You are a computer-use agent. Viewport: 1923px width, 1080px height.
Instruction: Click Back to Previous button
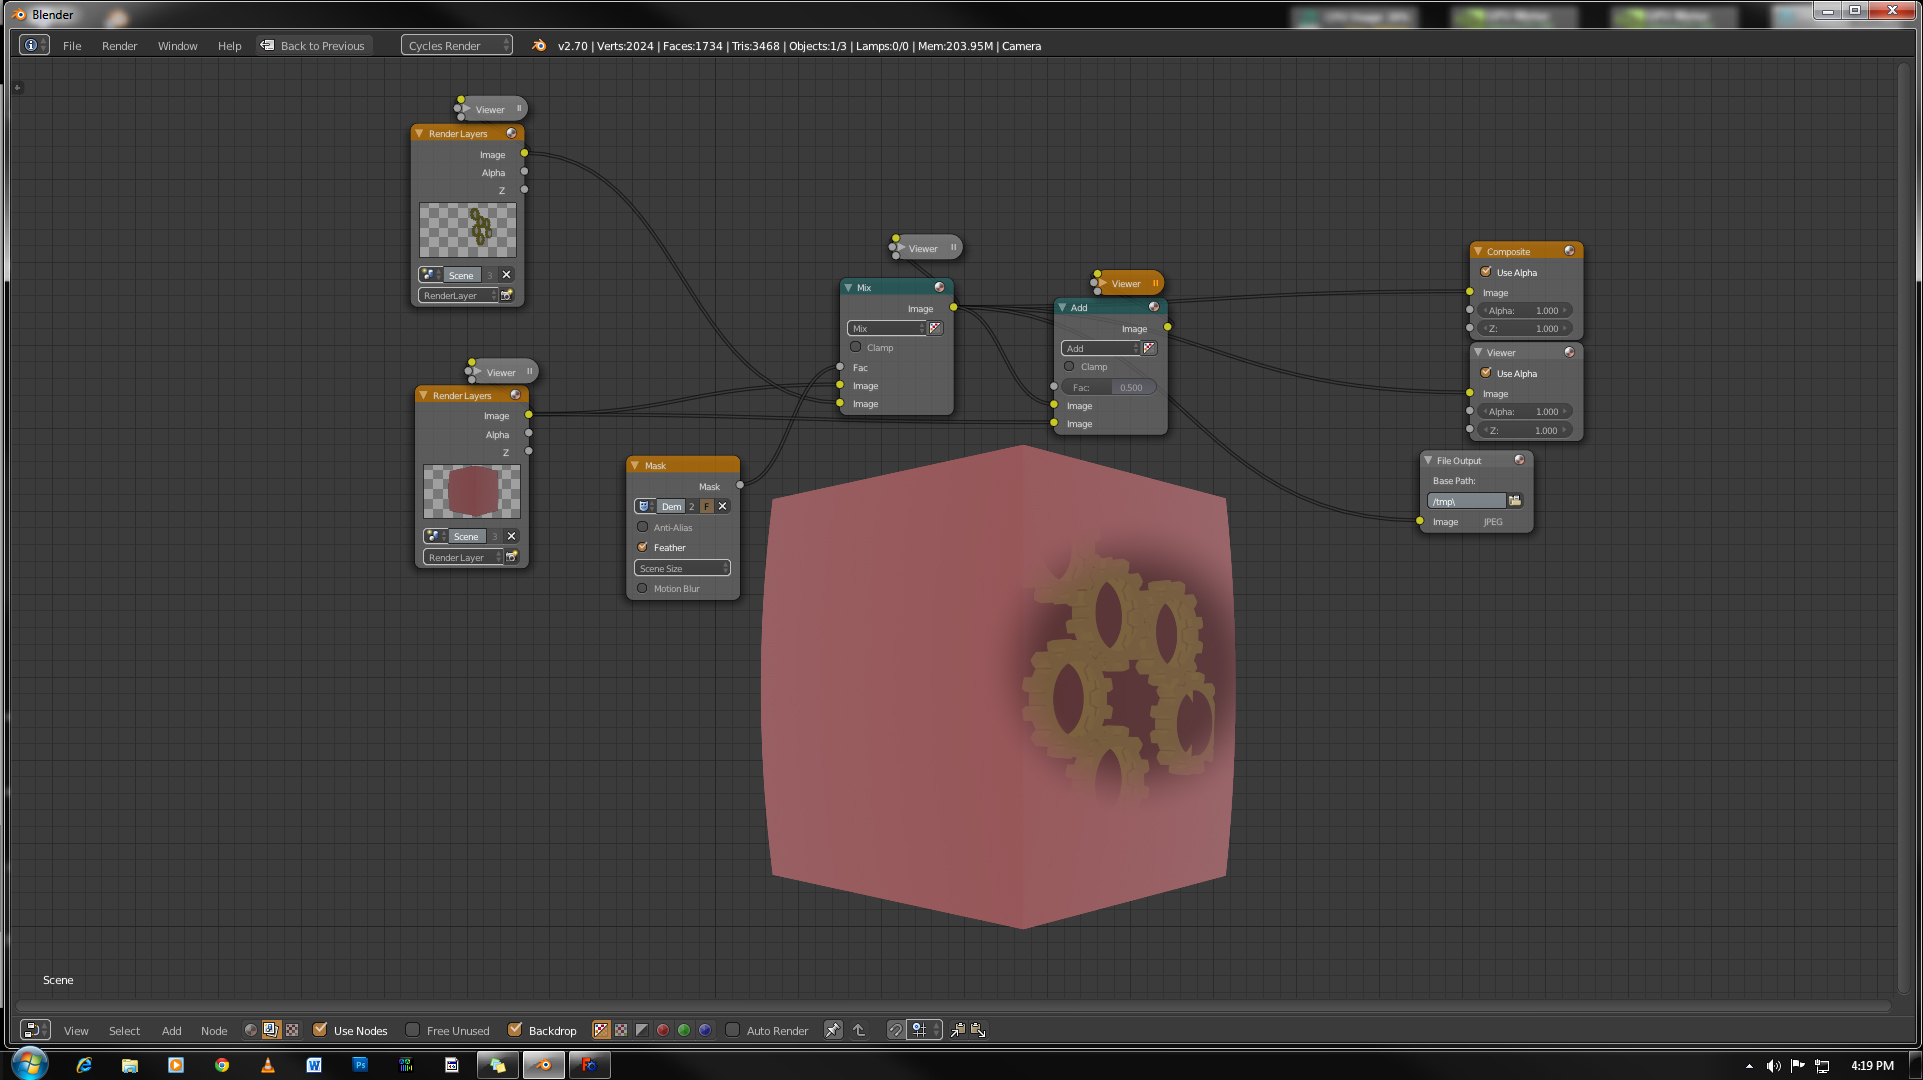point(314,46)
